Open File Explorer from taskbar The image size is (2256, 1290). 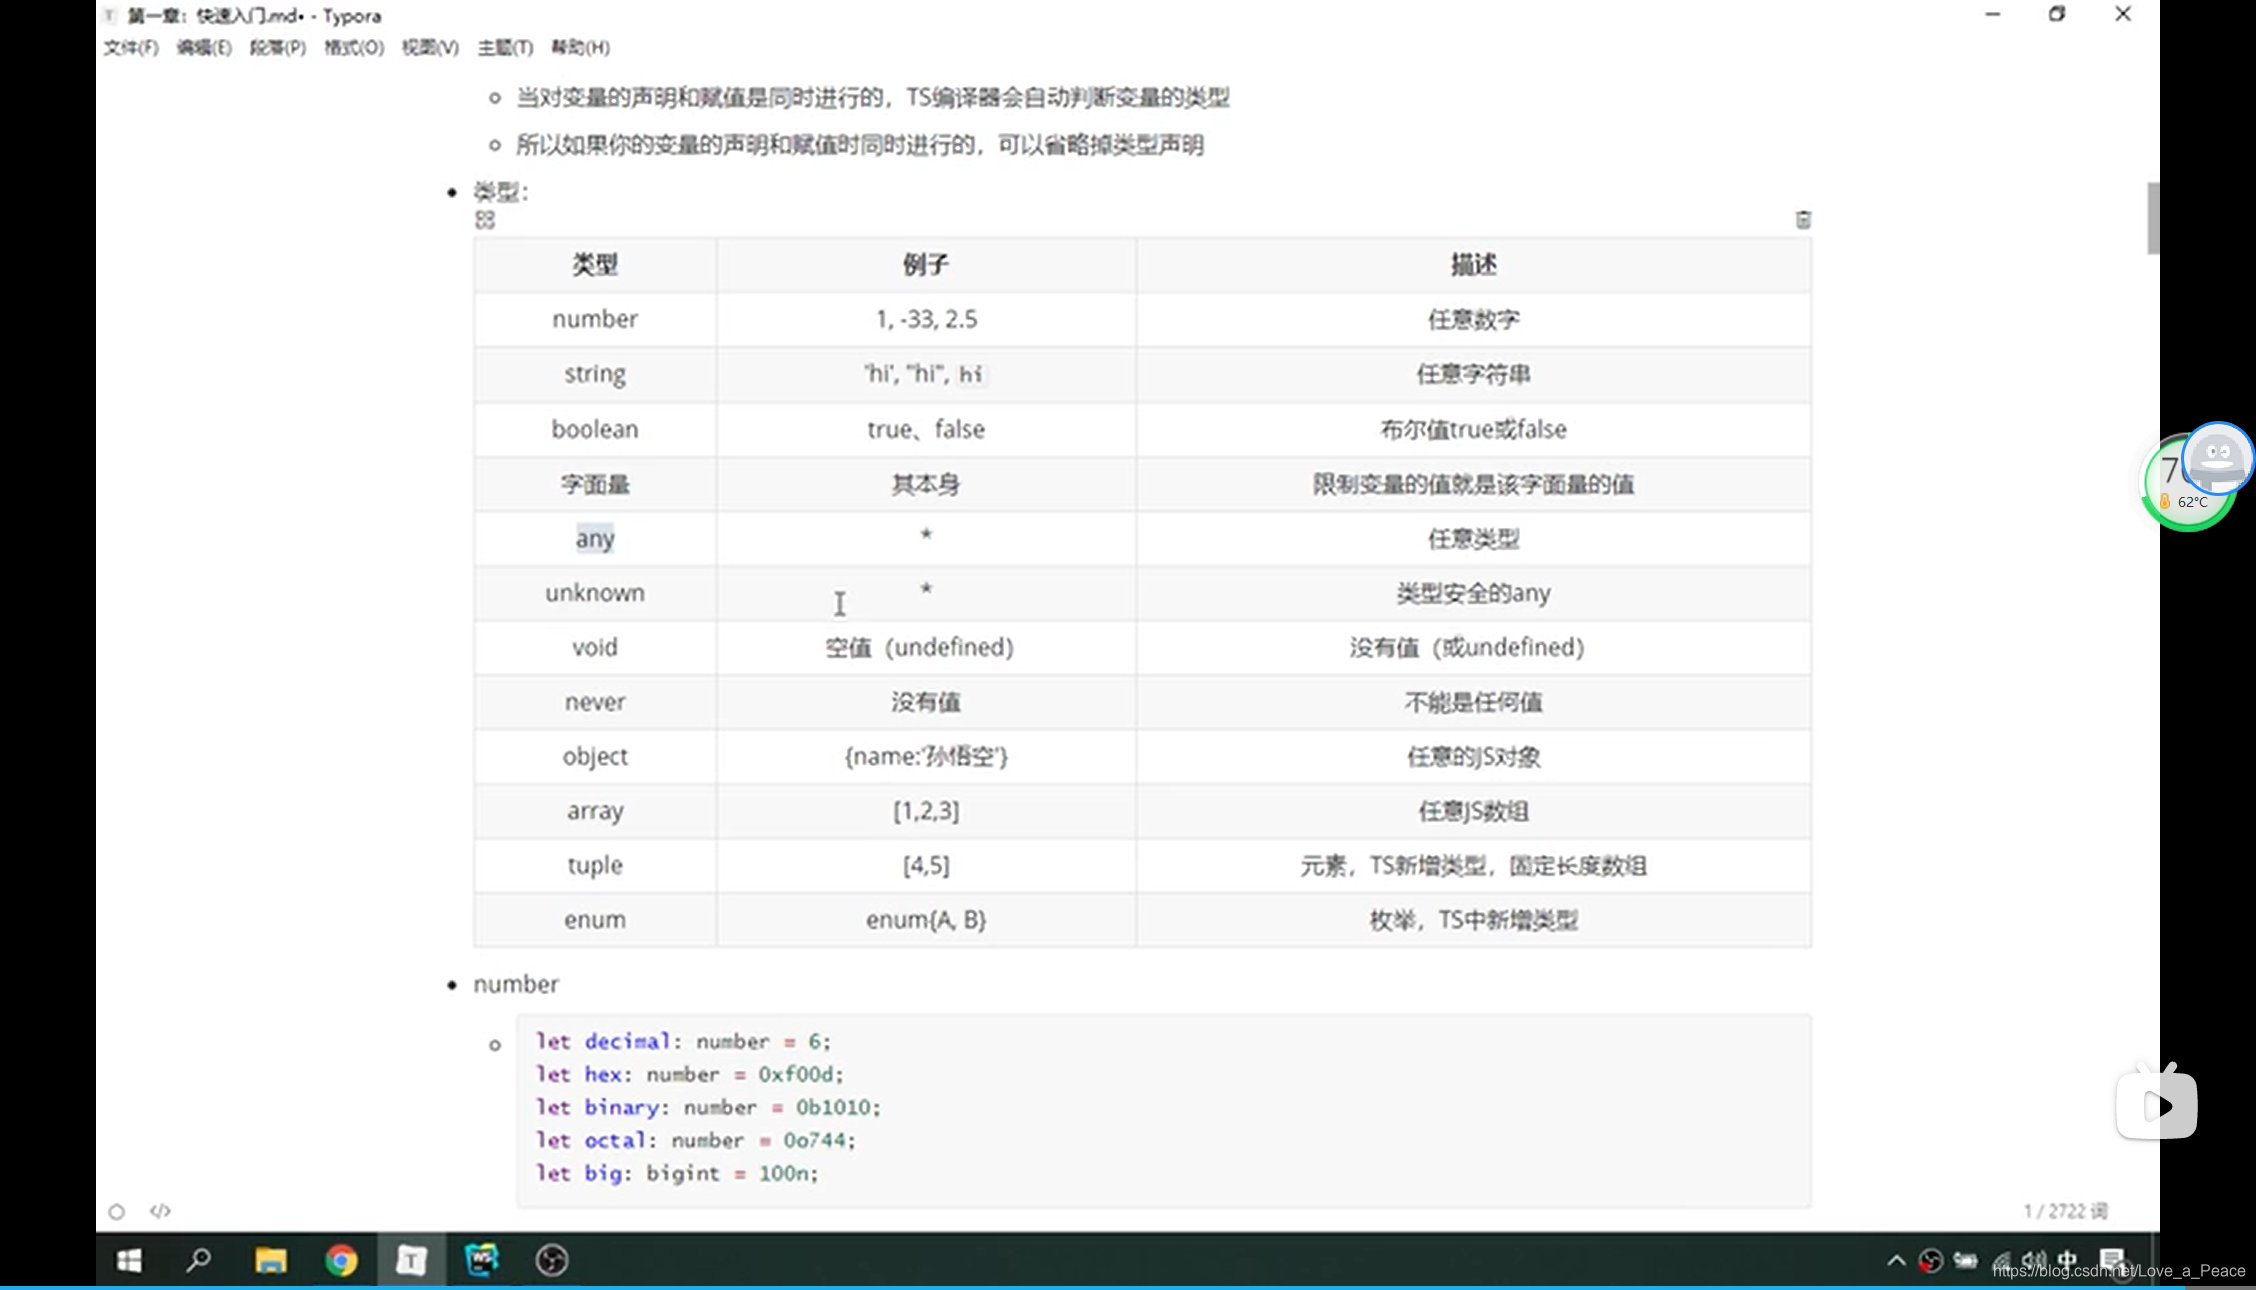click(x=270, y=1260)
